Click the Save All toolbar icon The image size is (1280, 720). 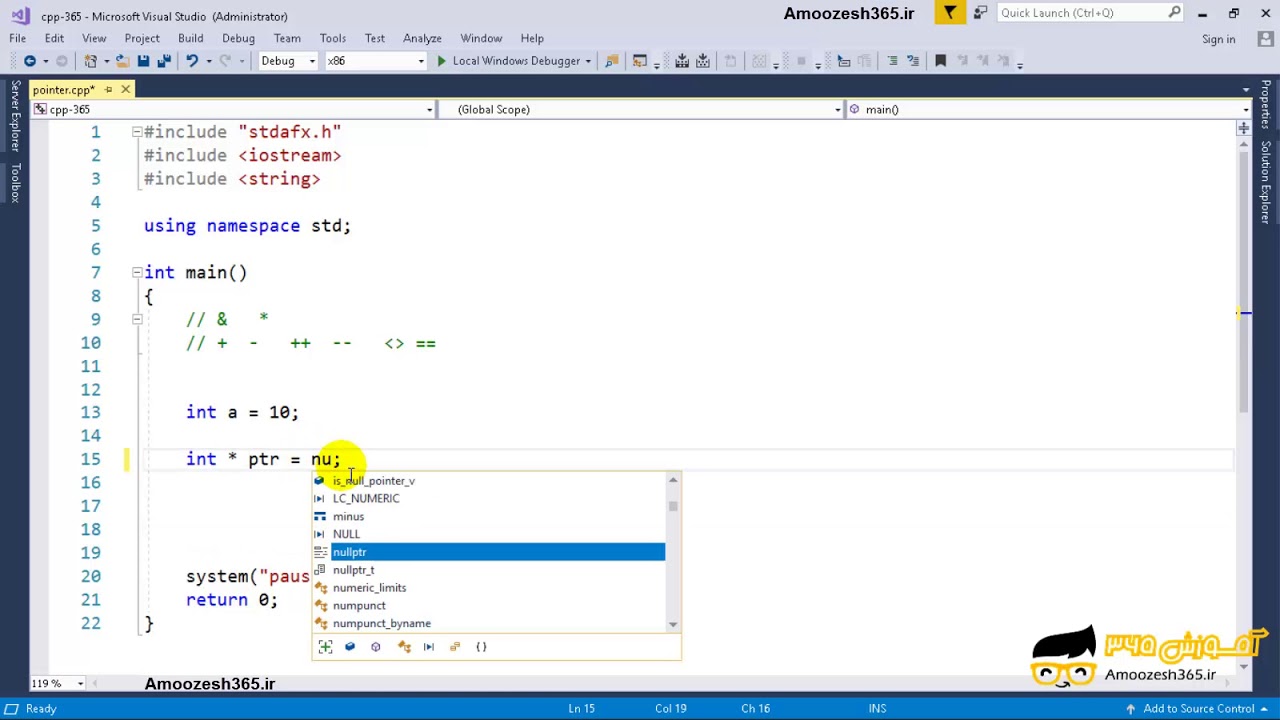tap(164, 61)
